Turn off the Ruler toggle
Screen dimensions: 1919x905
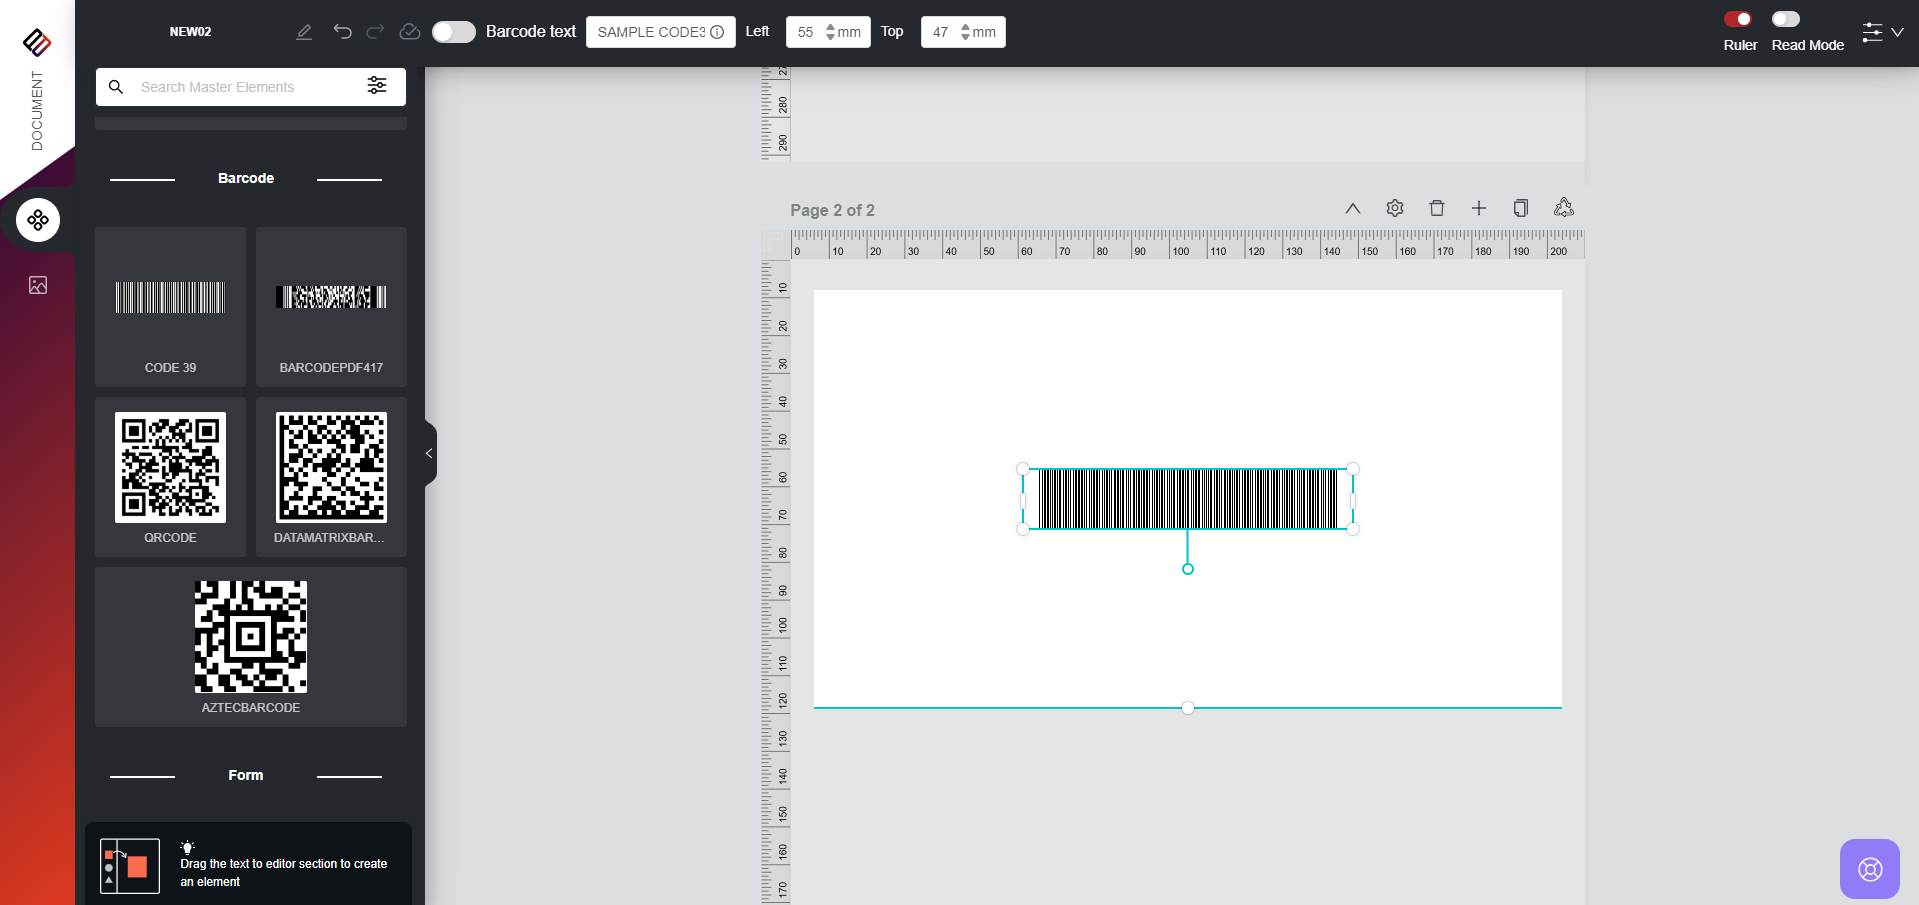pyautogui.click(x=1738, y=19)
